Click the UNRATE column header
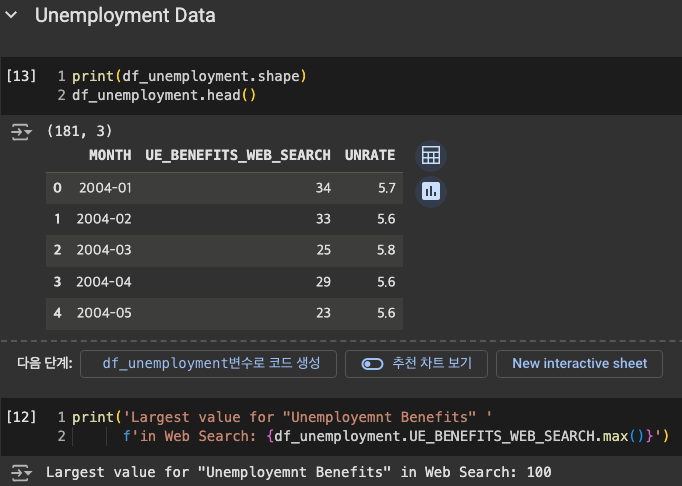The height and width of the screenshot is (486, 682). tap(370, 156)
